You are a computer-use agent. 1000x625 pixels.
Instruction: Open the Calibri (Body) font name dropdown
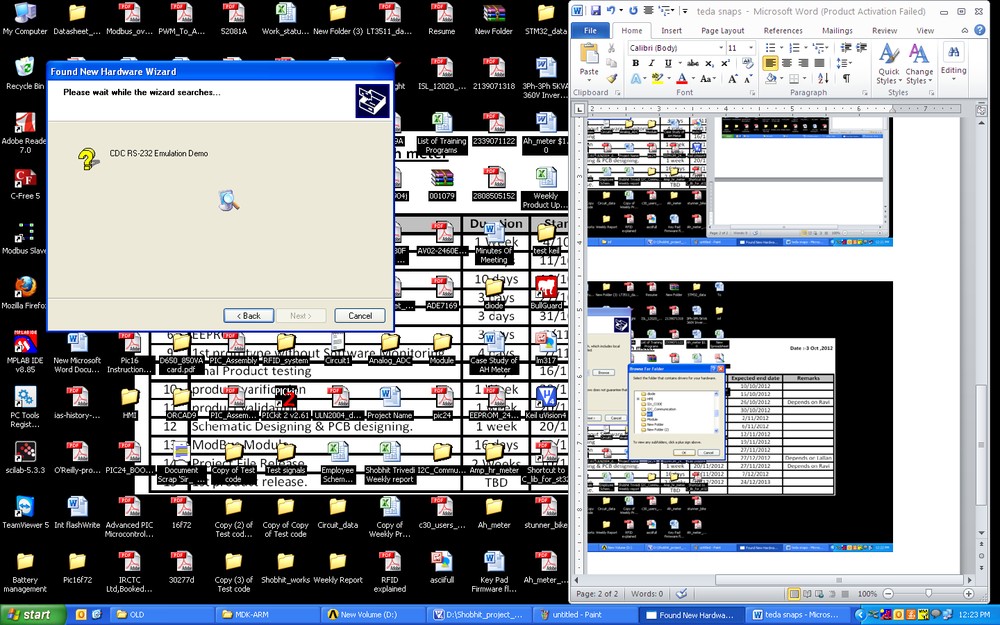[721, 48]
